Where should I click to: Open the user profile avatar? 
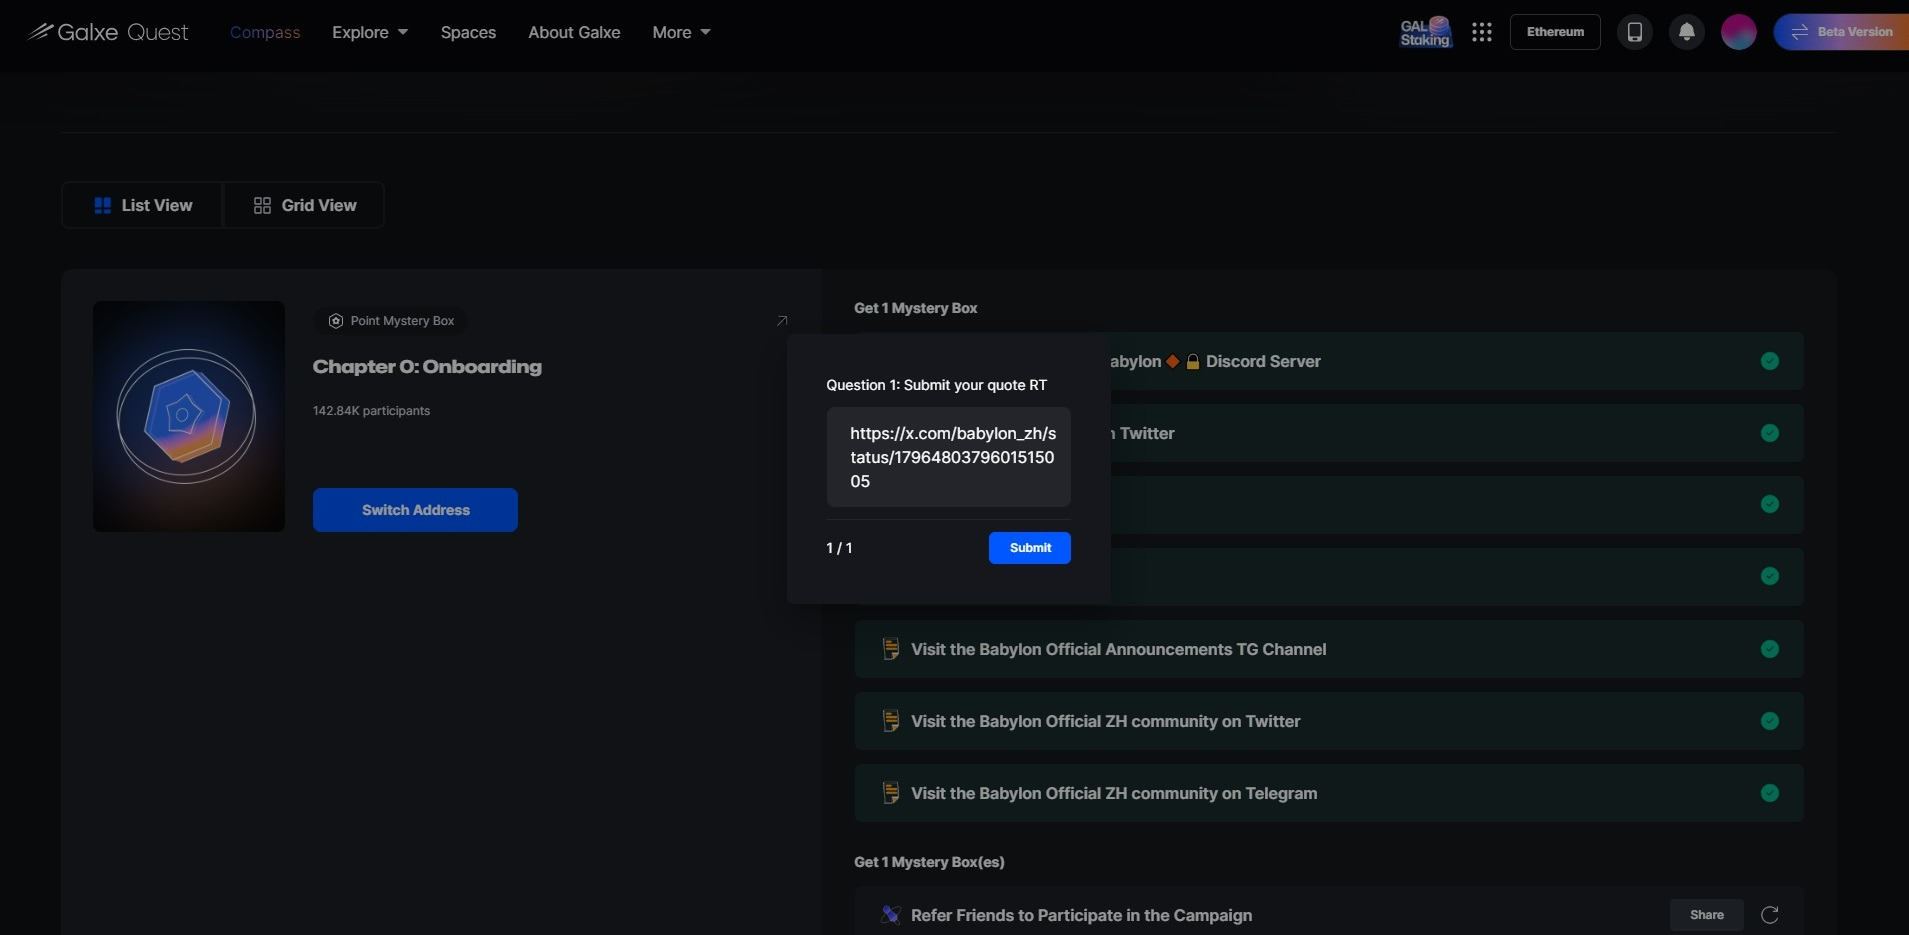(1739, 32)
